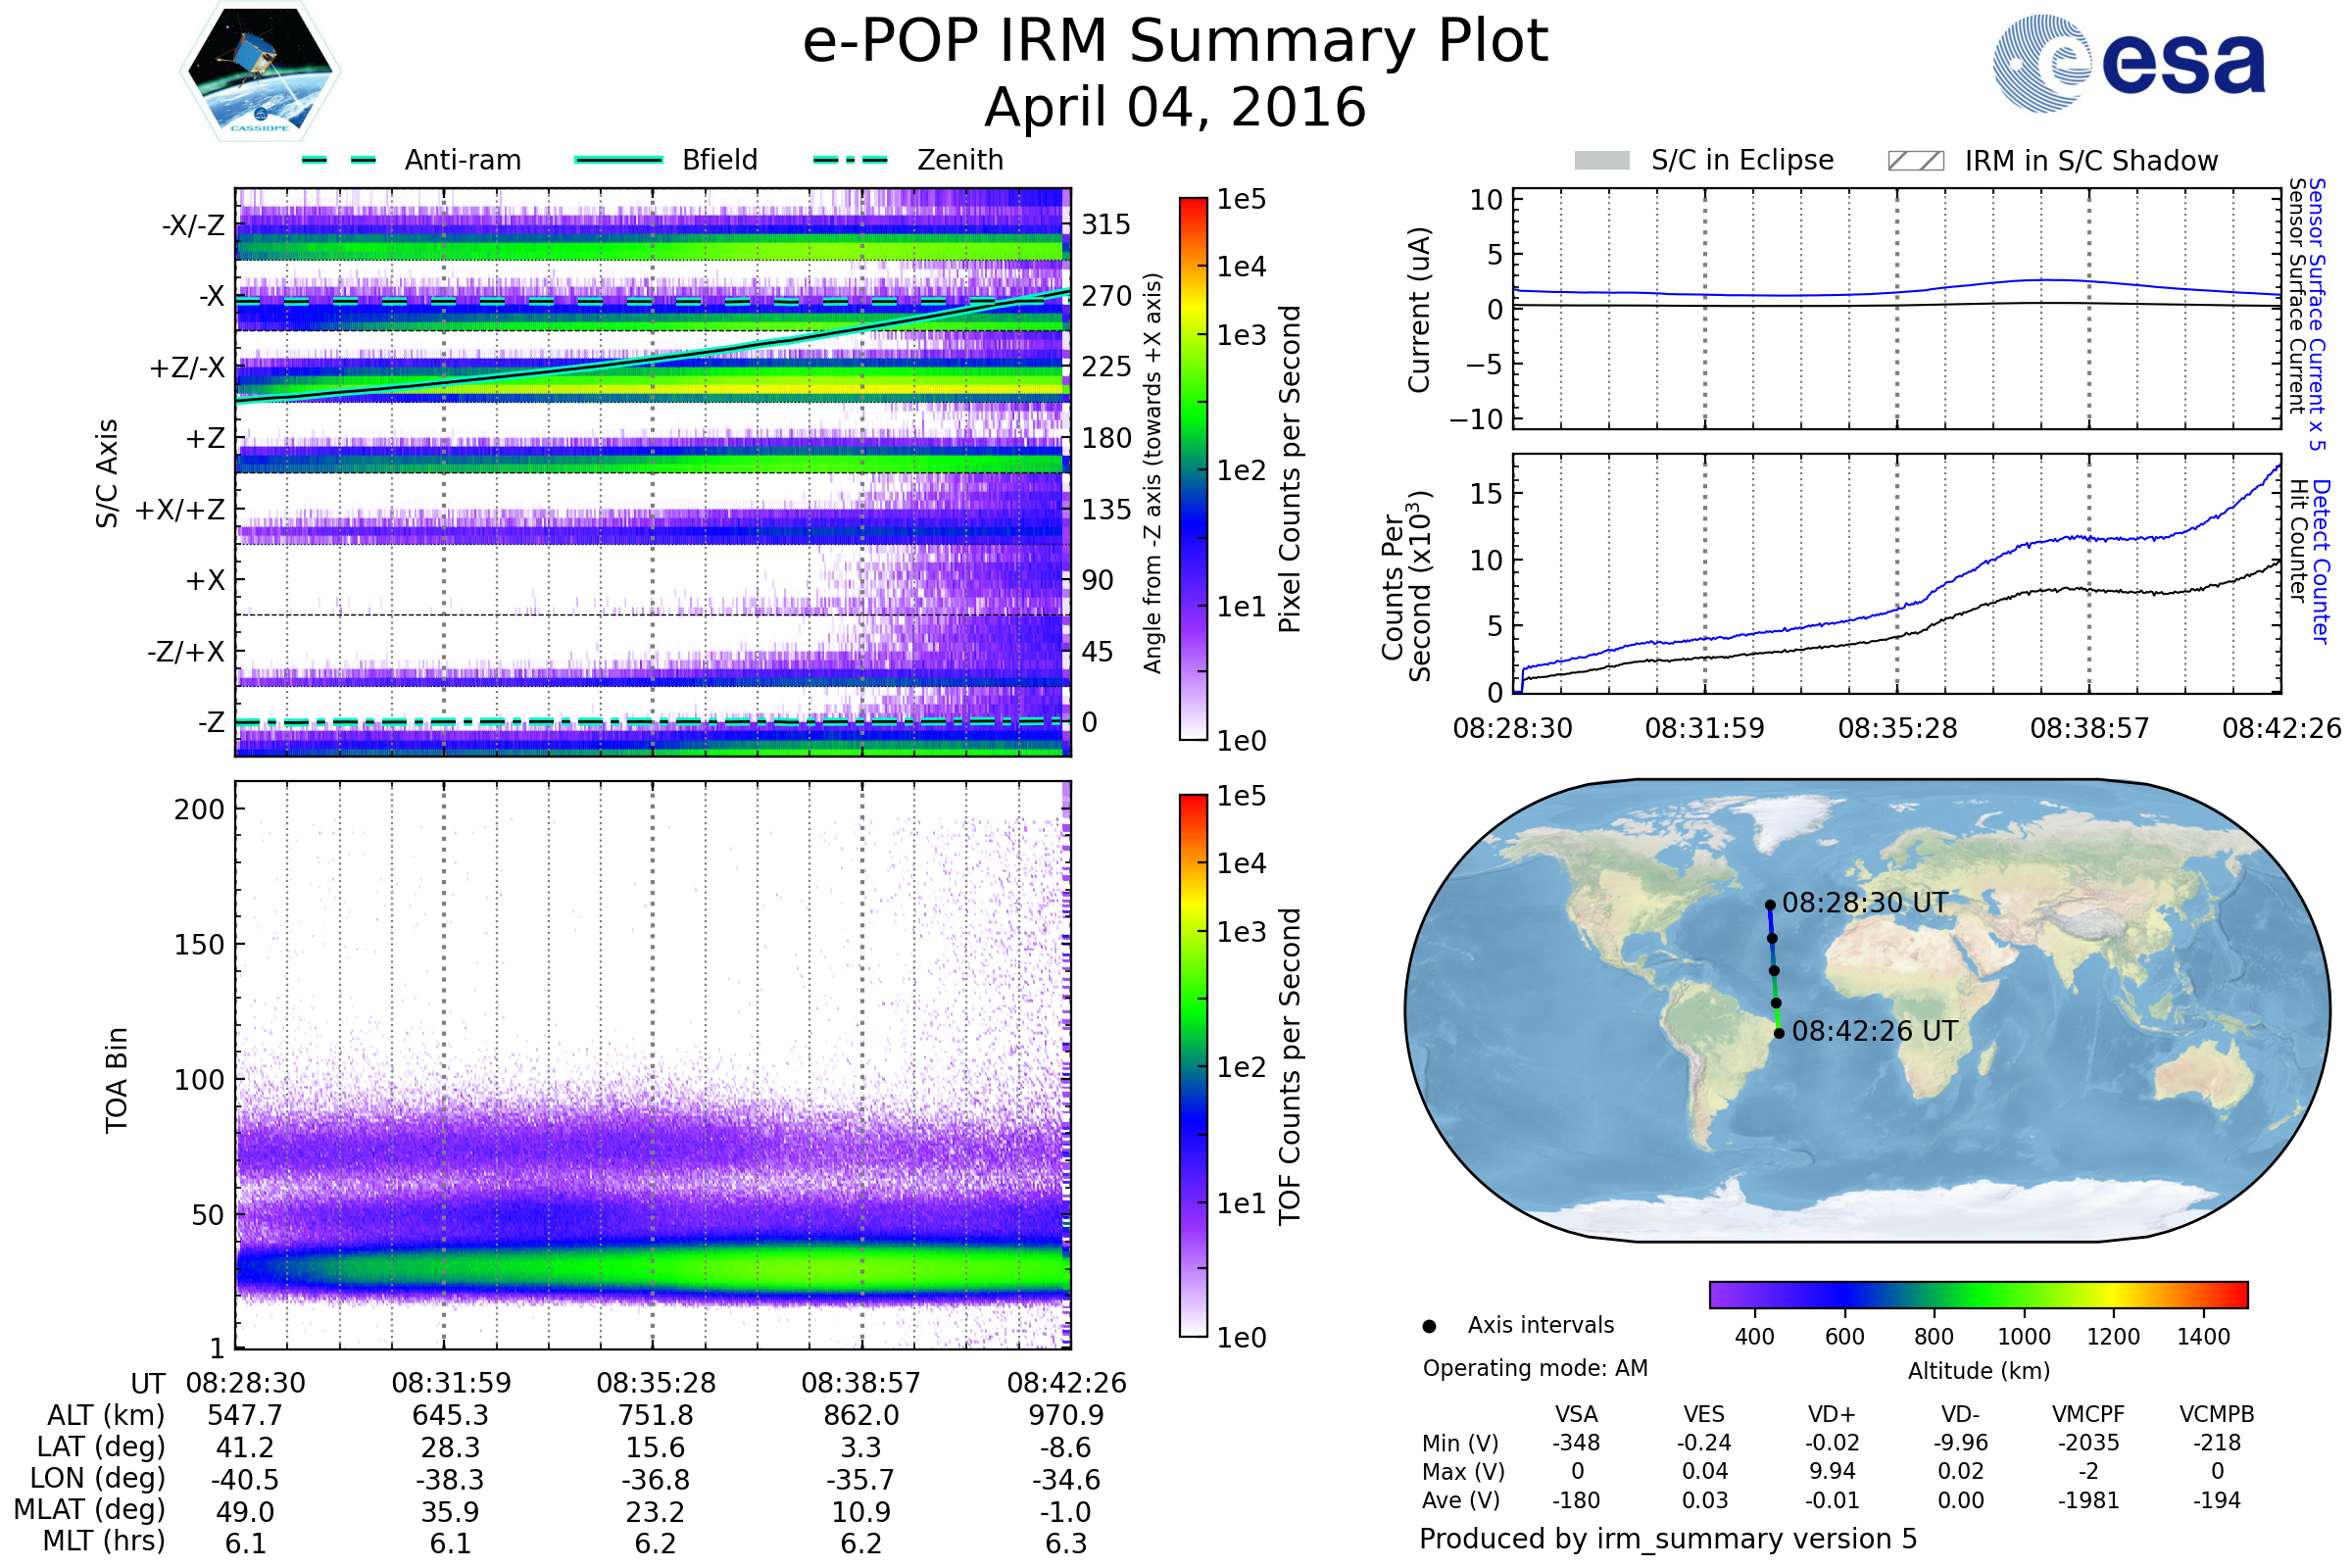The image size is (2352, 1568).
Task: Click the Operating mode: AM label
Action: click(x=1535, y=1368)
